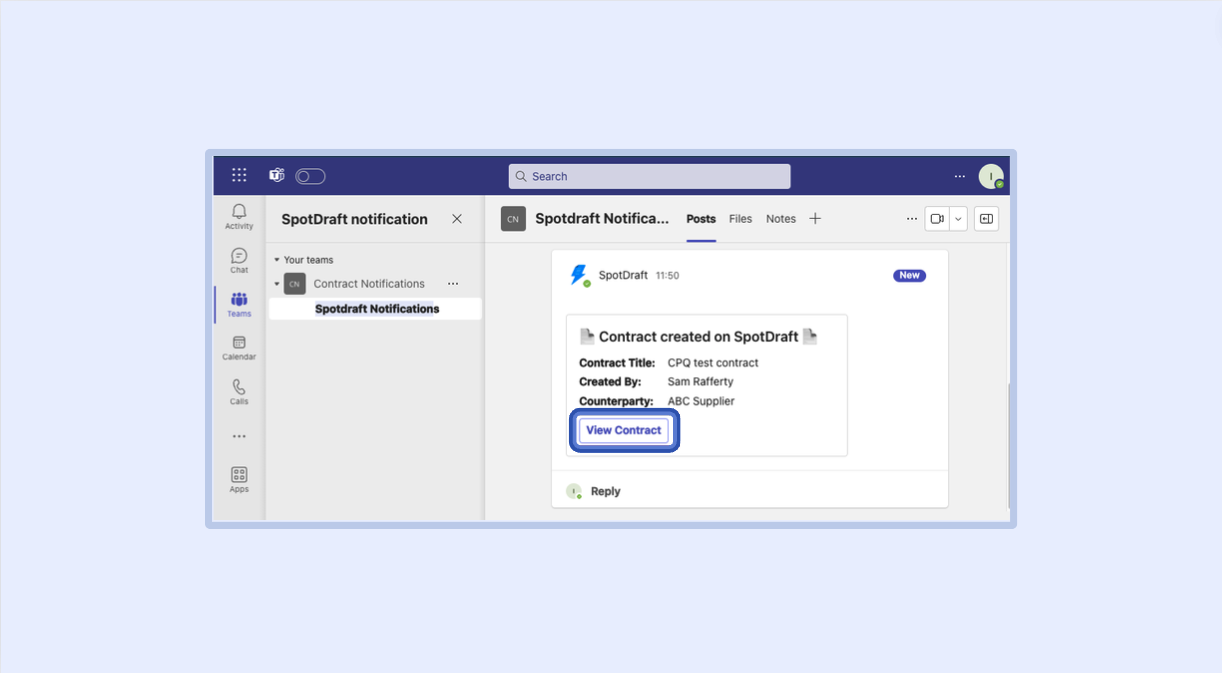Switch to the Notes tab
This screenshot has width=1222, height=673.
pos(781,219)
